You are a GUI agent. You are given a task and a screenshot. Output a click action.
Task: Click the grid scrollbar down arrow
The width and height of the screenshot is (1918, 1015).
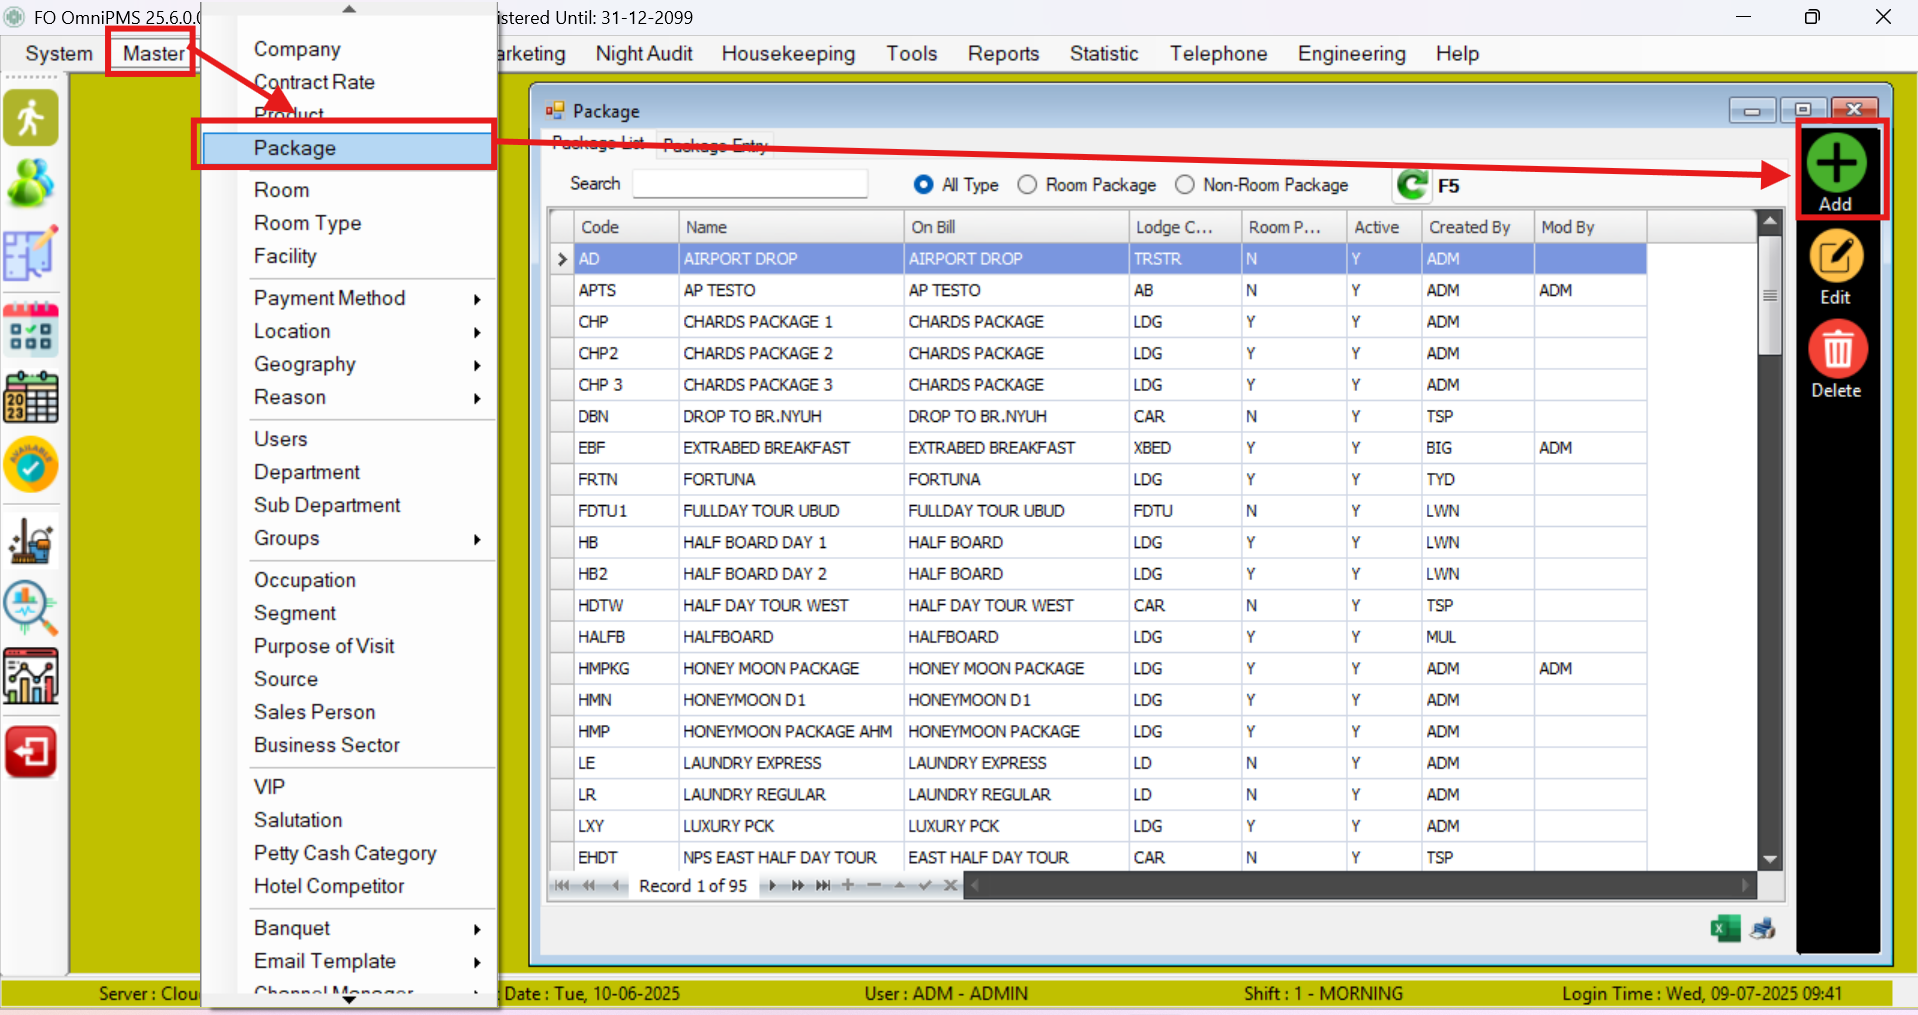pyautogui.click(x=1770, y=859)
